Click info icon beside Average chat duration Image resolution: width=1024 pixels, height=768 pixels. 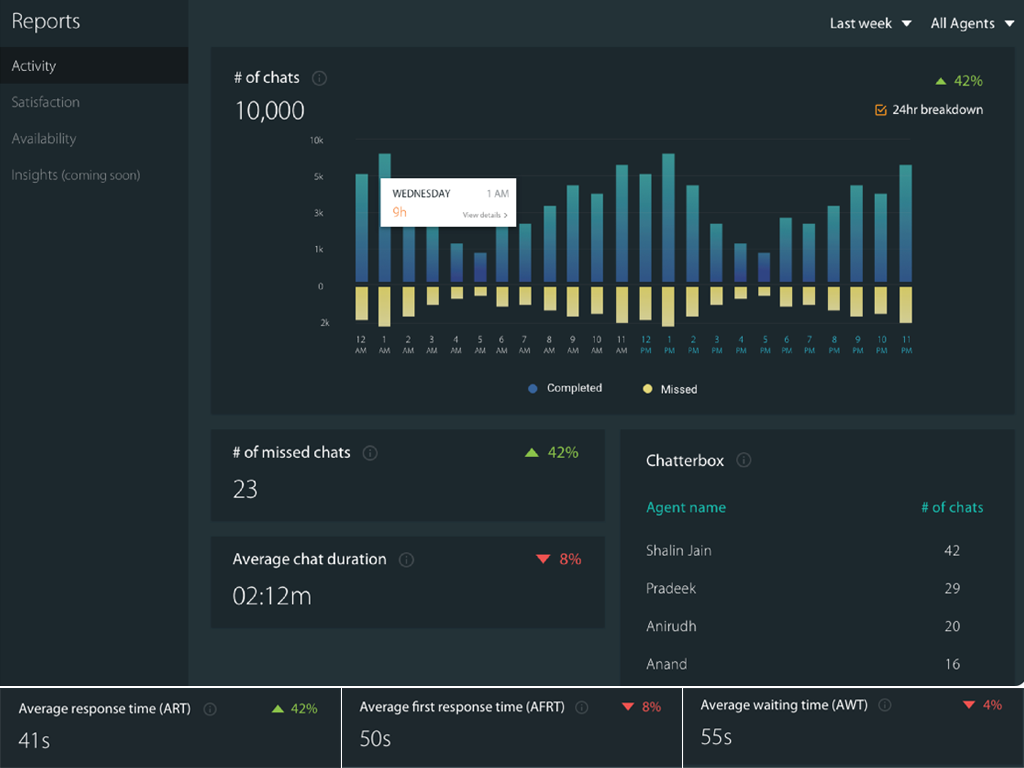point(406,560)
